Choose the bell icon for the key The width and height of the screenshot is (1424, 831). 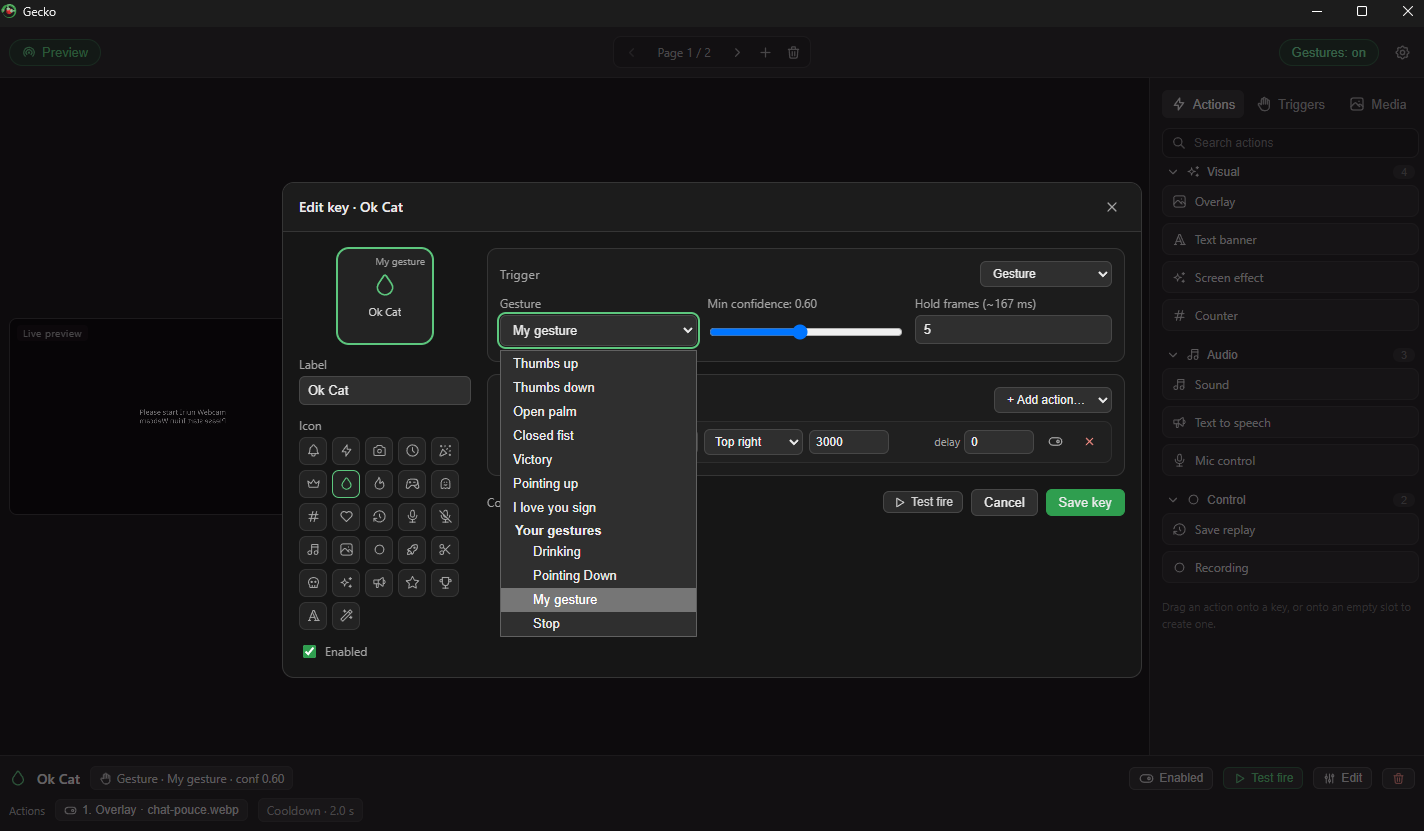313,451
